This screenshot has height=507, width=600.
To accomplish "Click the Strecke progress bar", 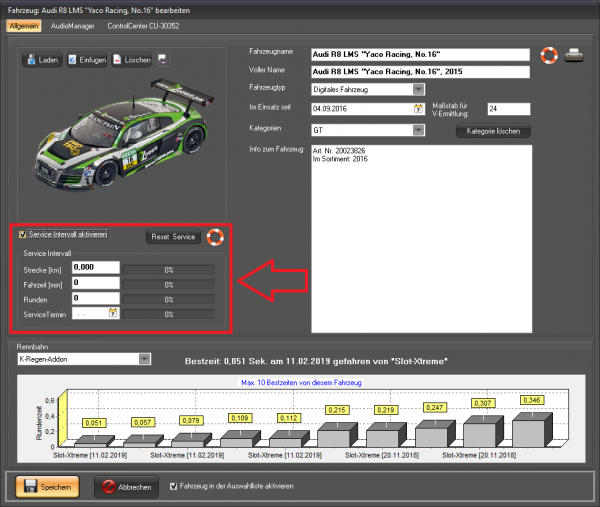I will 169,270.
